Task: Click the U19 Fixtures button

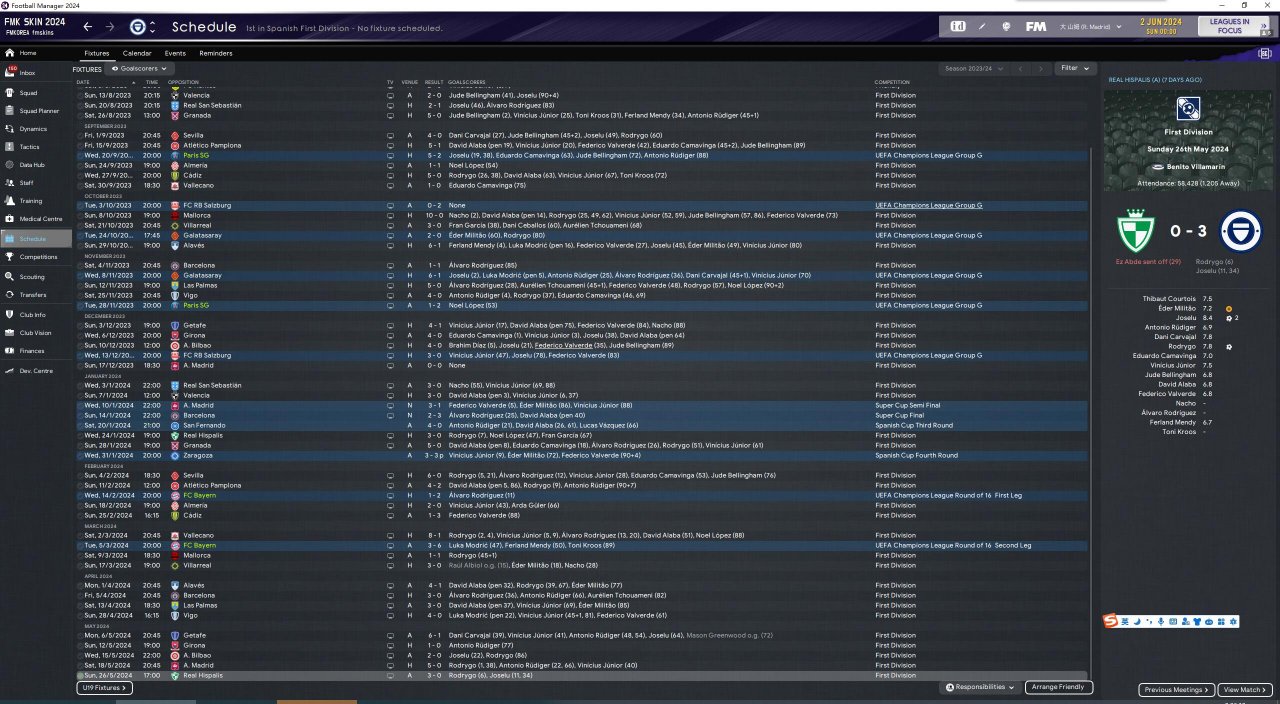Action: click(x=104, y=688)
